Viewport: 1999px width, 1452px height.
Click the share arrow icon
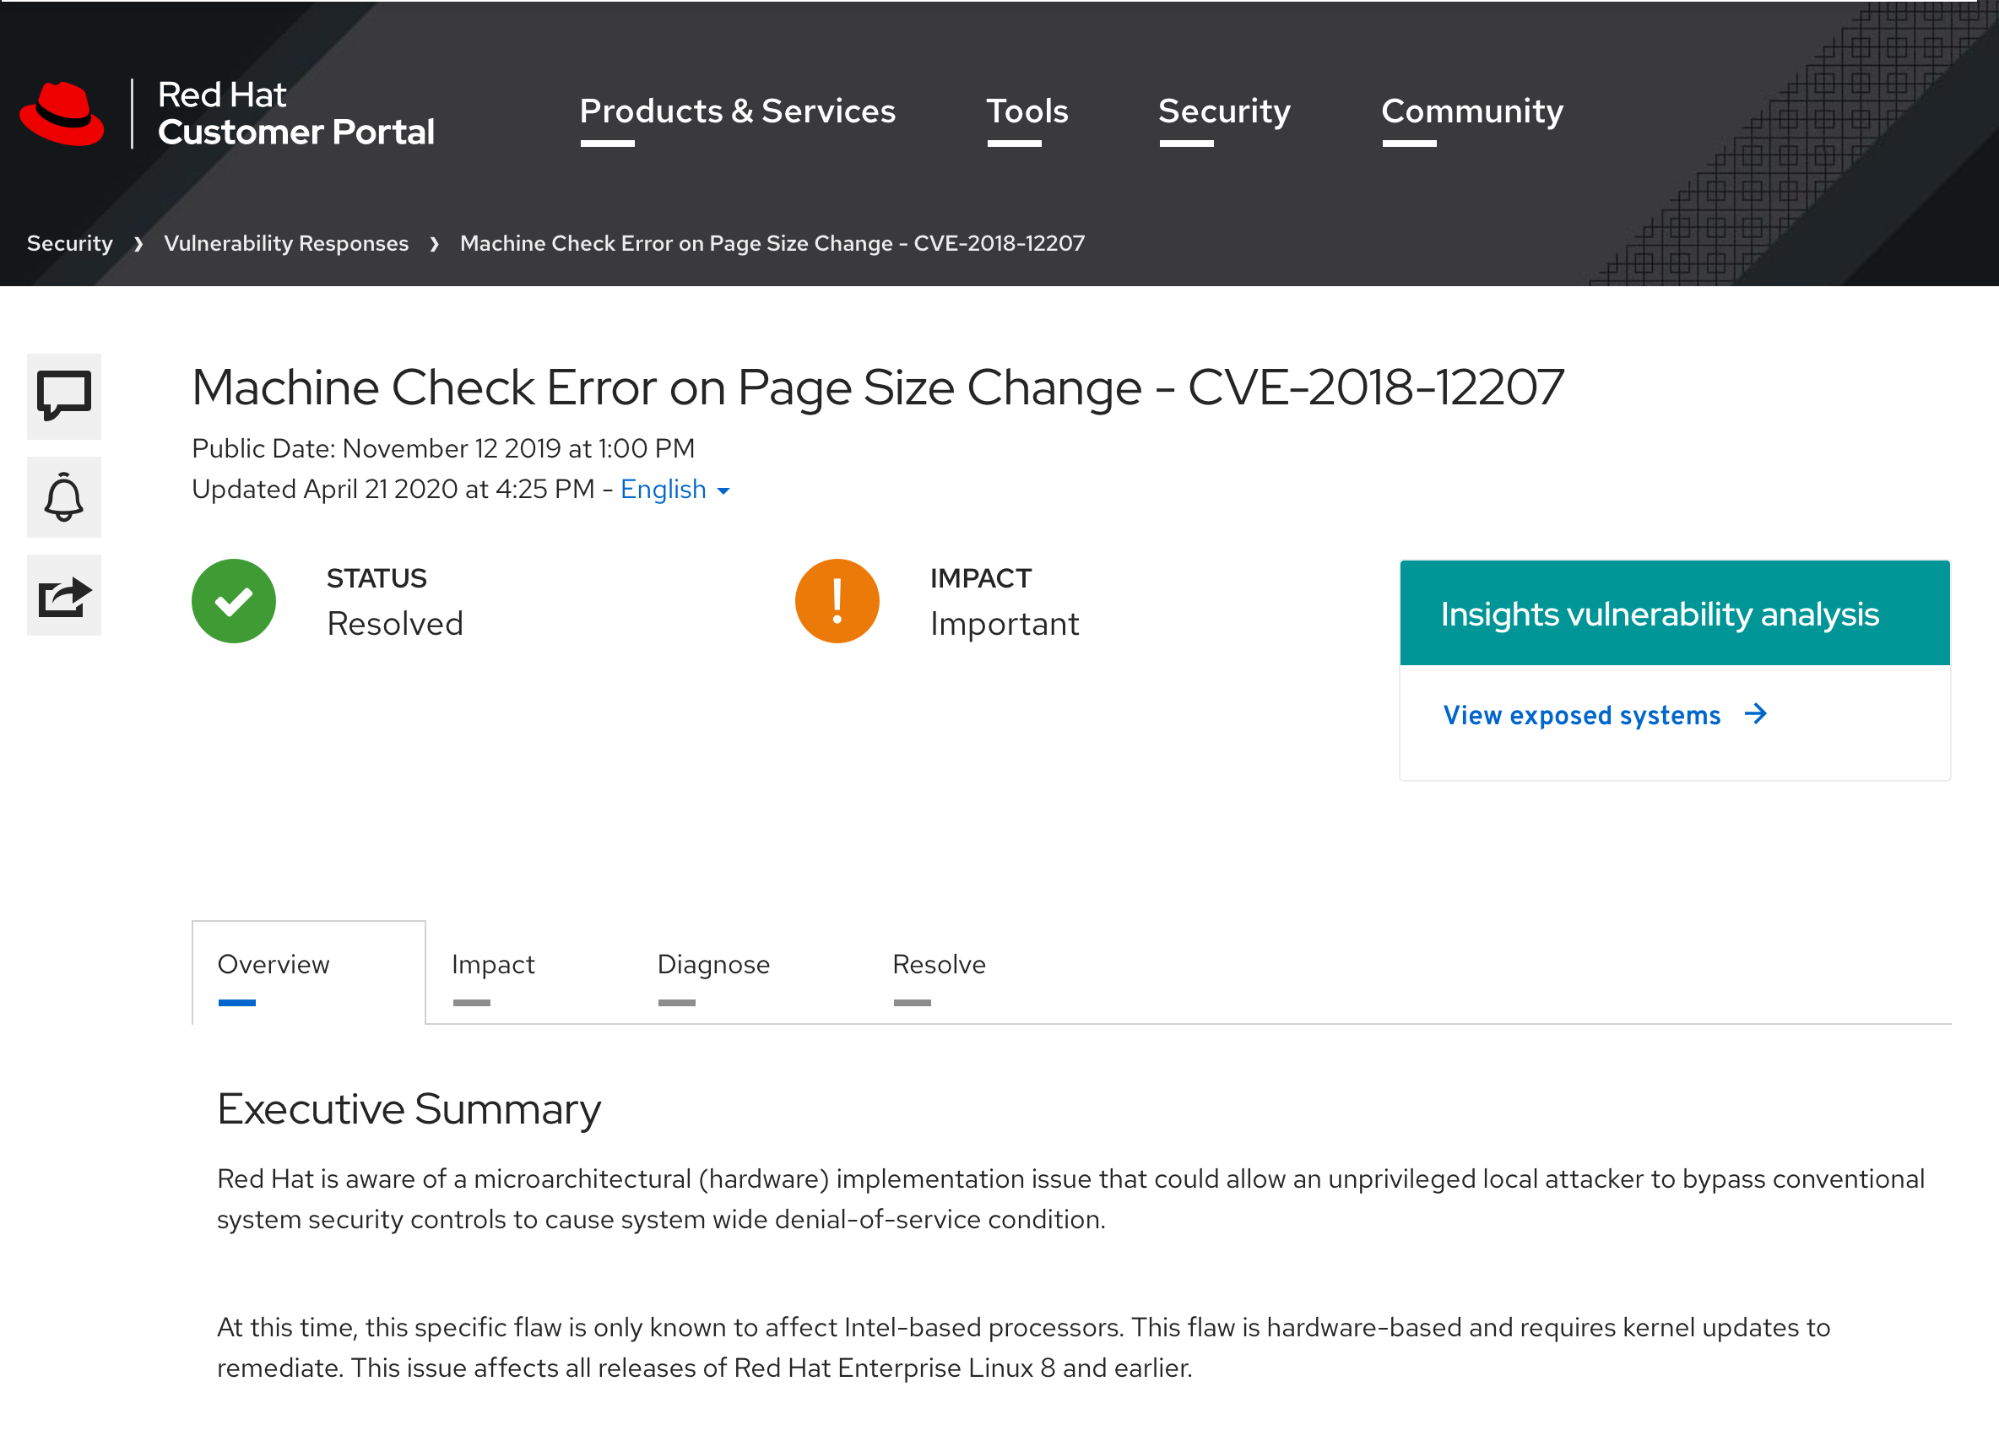[x=64, y=596]
